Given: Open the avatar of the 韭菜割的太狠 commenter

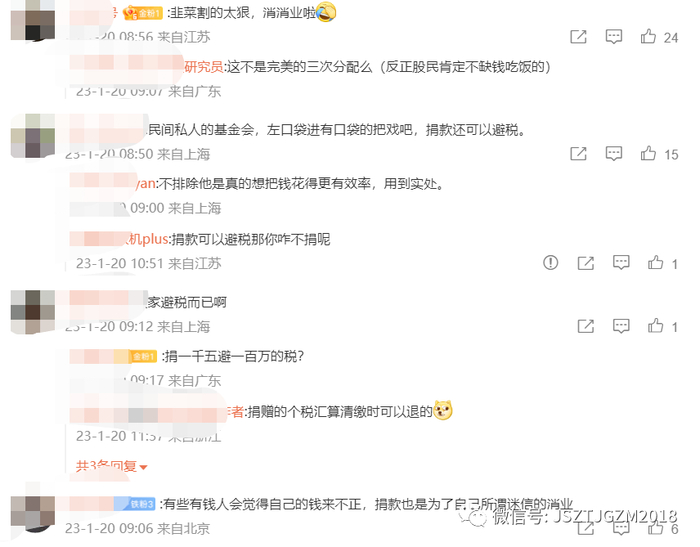Looking at the screenshot, I should tap(33, 21).
